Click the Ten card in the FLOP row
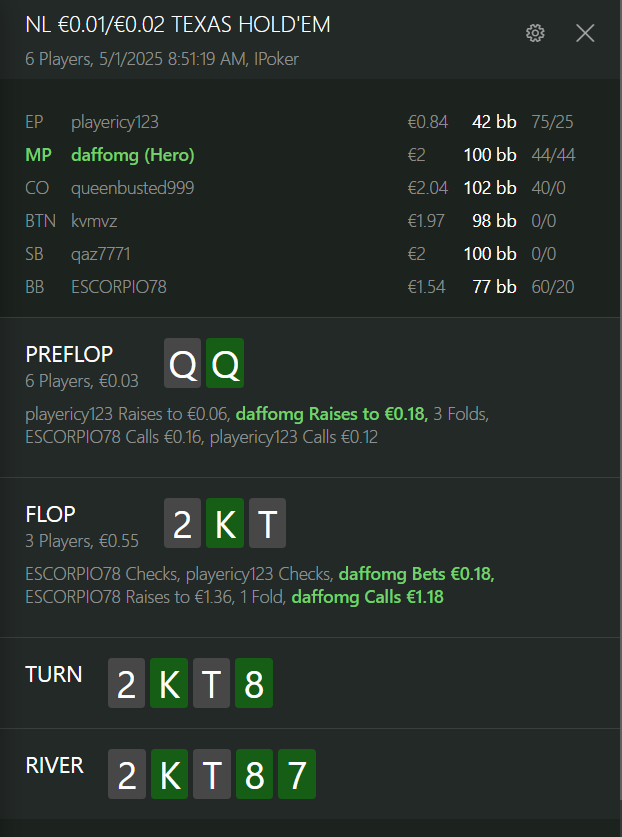The image size is (622, 837). pos(267,525)
